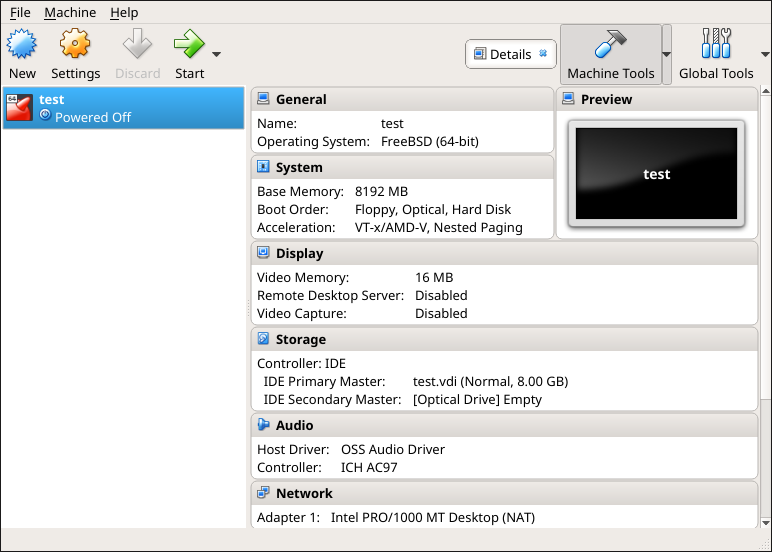Click the Storage section header icon
Image resolution: width=772 pixels, height=552 pixels.
click(263, 339)
